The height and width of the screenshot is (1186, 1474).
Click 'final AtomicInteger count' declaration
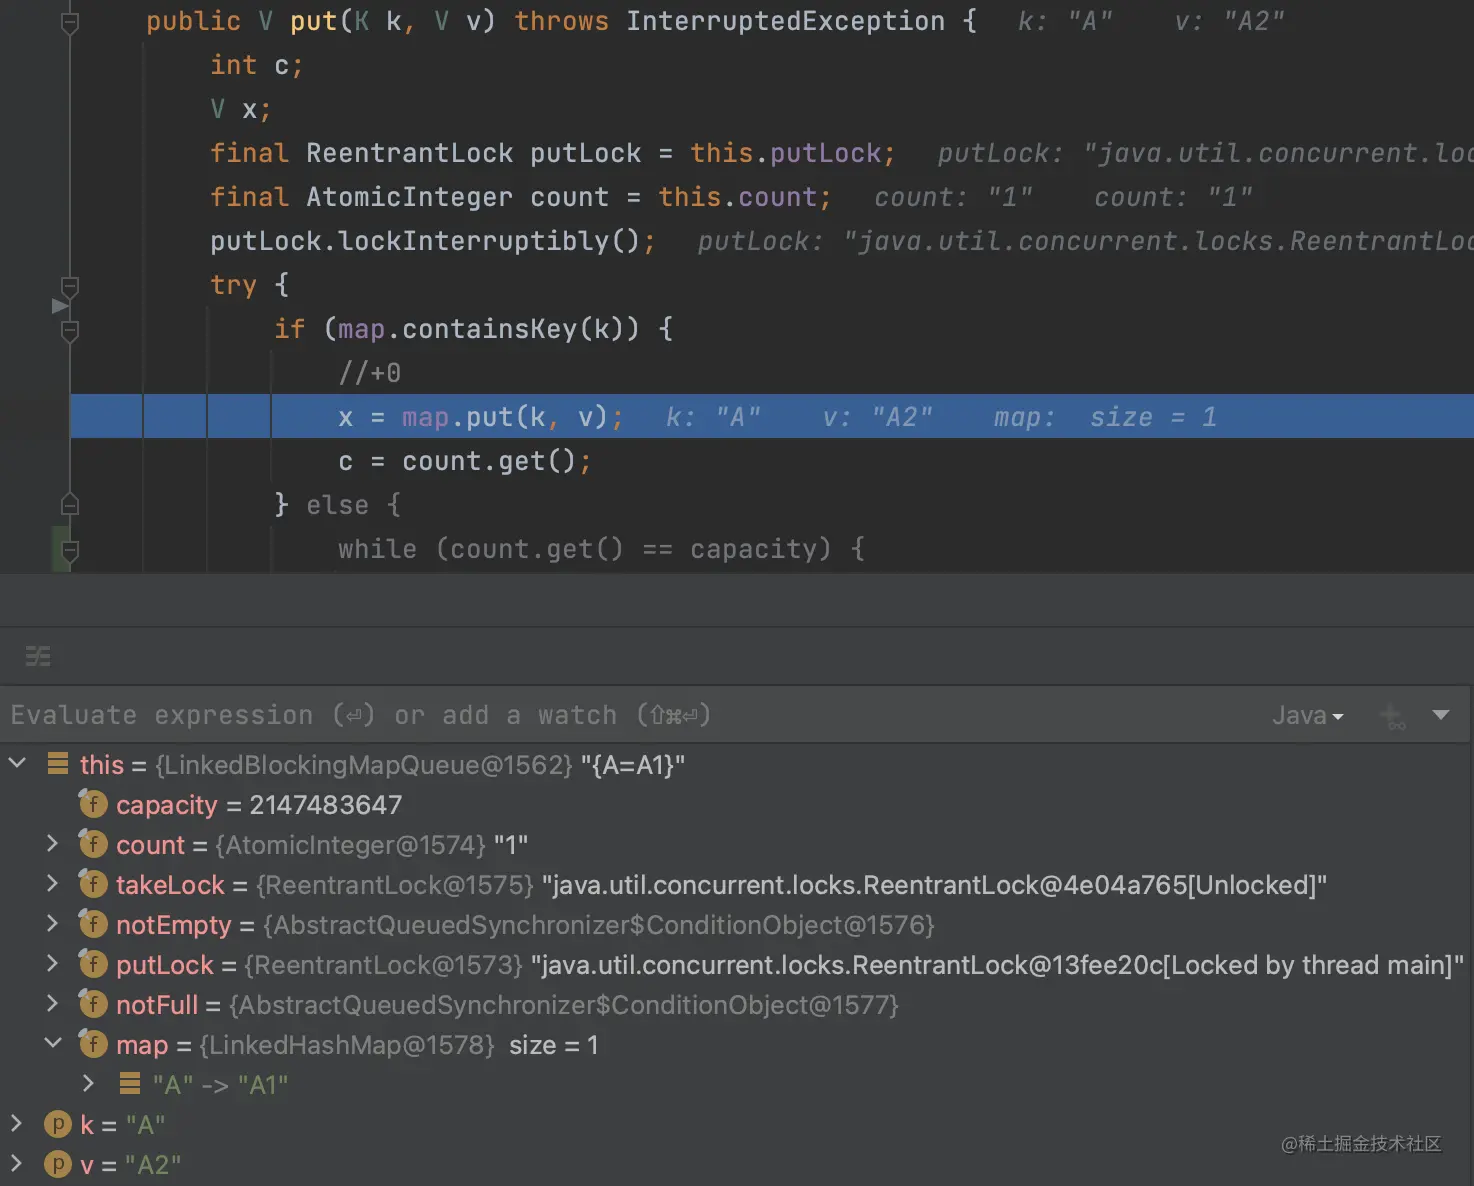point(409,197)
